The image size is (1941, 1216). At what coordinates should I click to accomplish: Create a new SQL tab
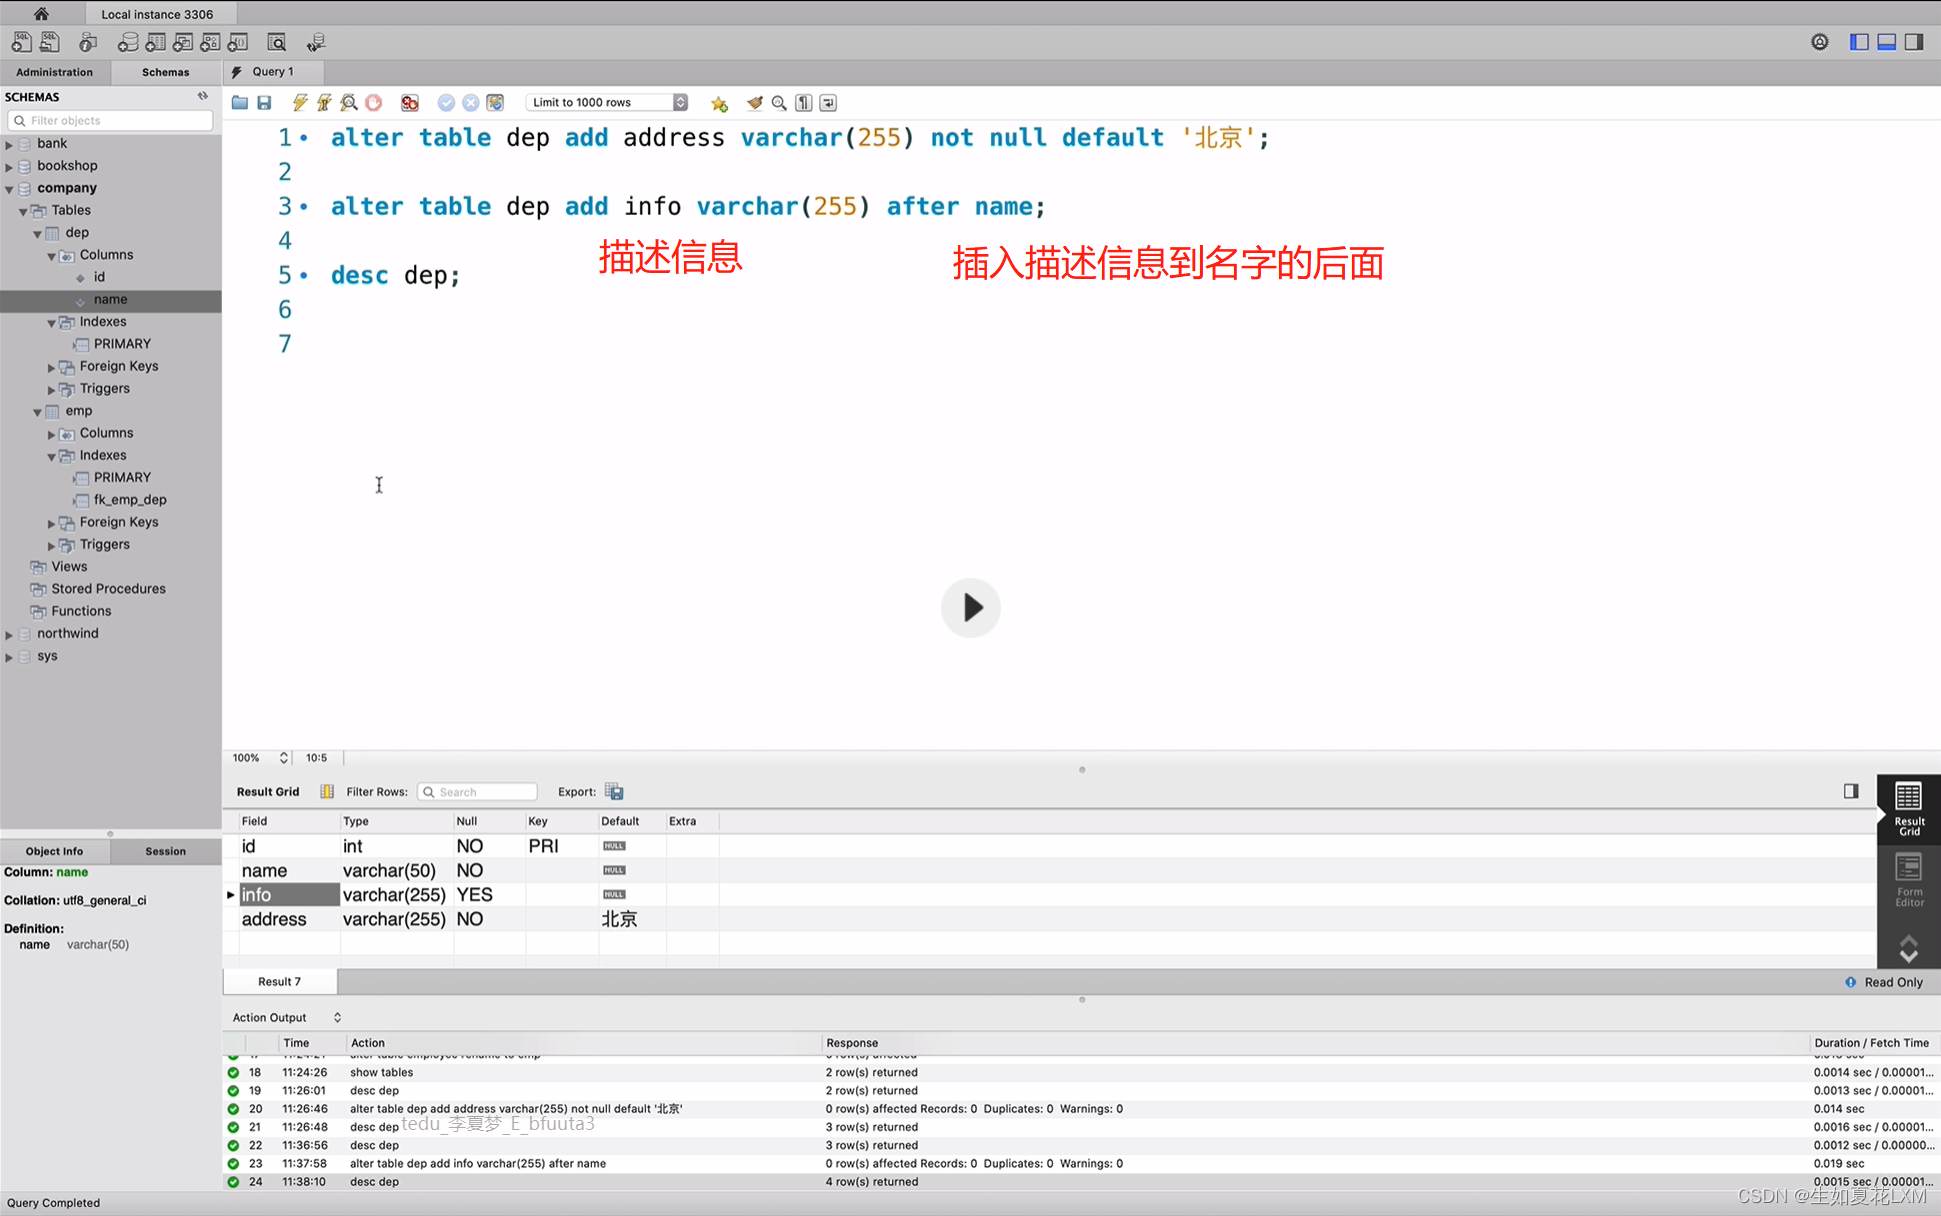pyautogui.click(x=21, y=42)
